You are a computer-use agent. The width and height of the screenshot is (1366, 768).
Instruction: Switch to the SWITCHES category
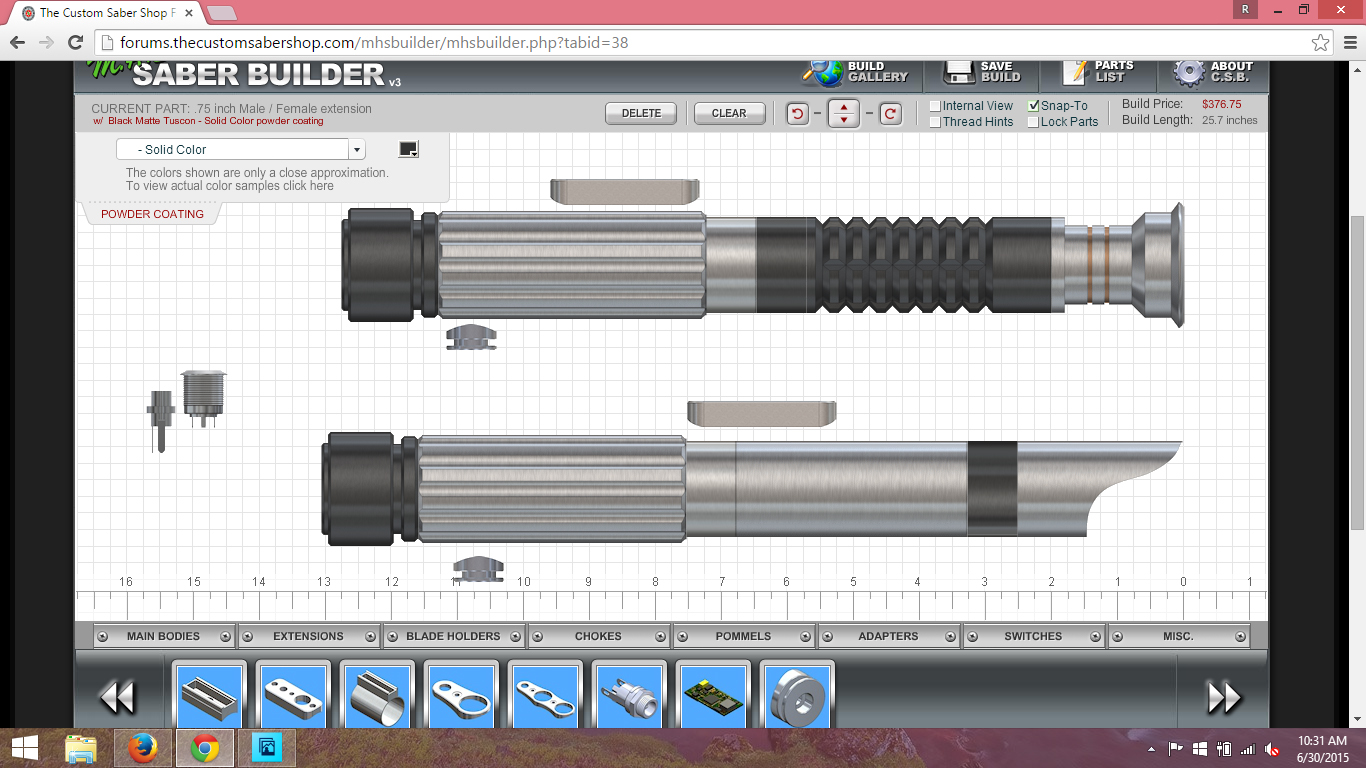[x=1033, y=636]
